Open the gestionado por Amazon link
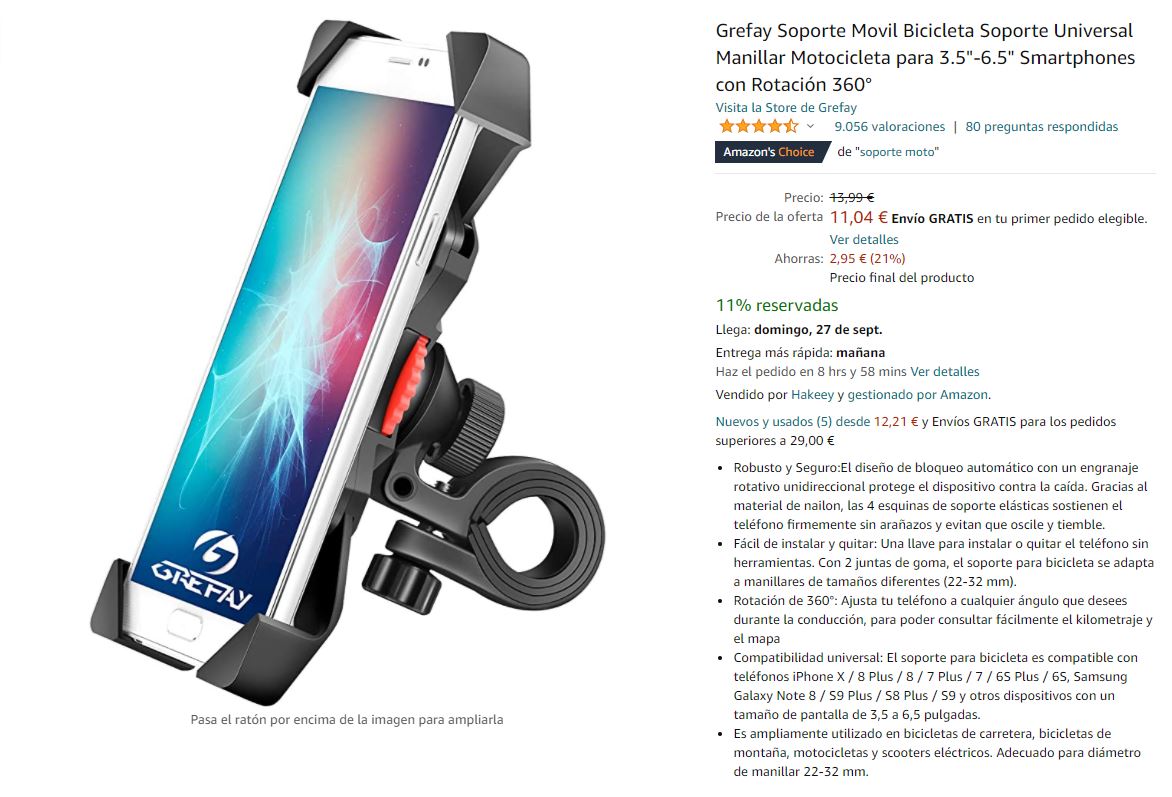 (918, 395)
